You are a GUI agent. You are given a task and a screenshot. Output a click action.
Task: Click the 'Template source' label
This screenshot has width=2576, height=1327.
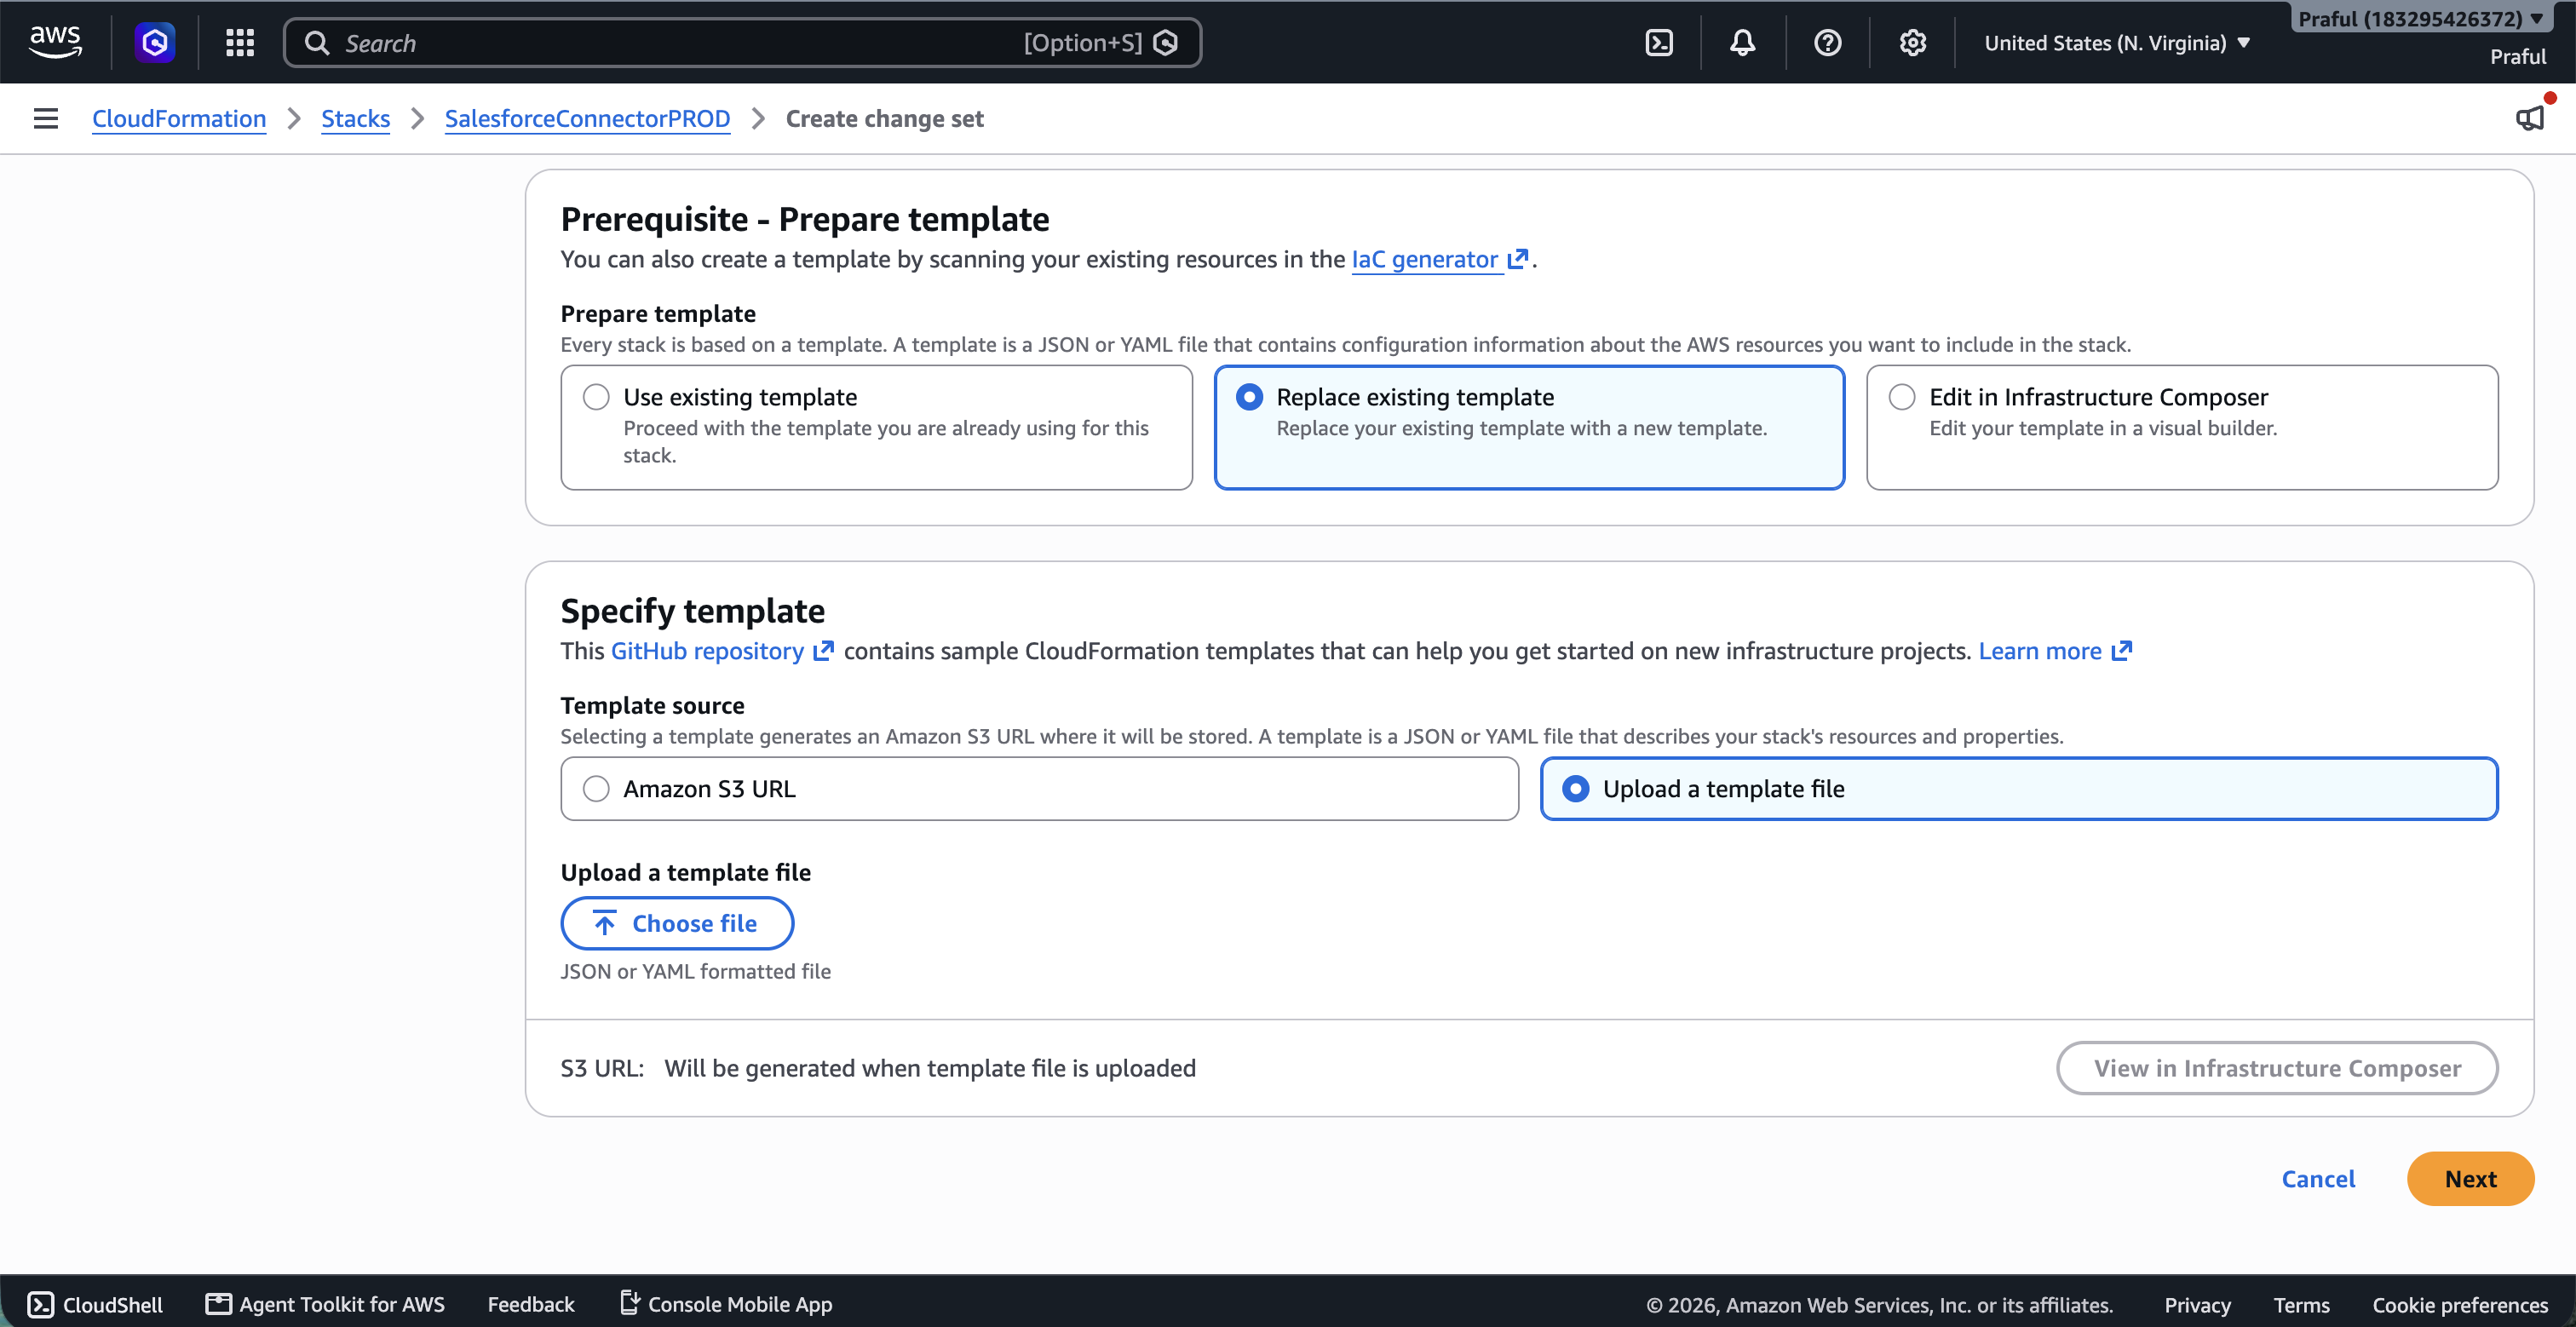pos(653,705)
